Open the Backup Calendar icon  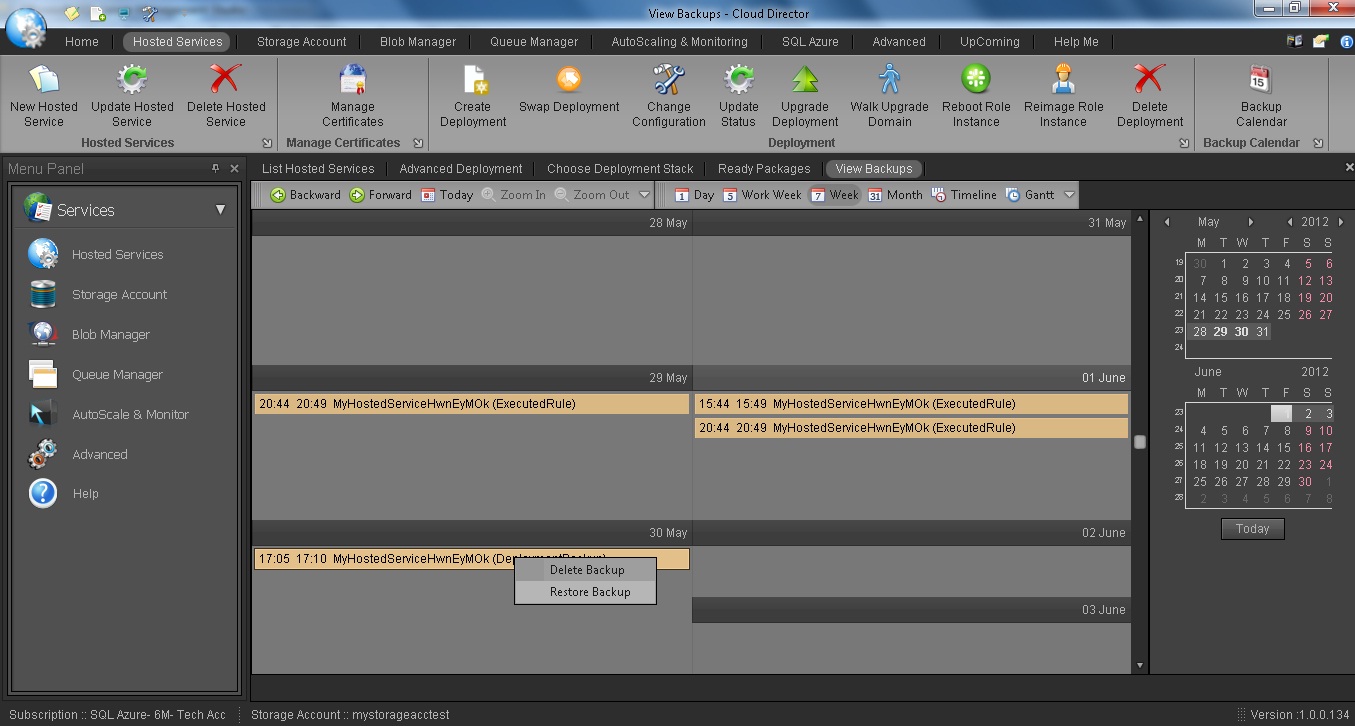coord(1260,80)
